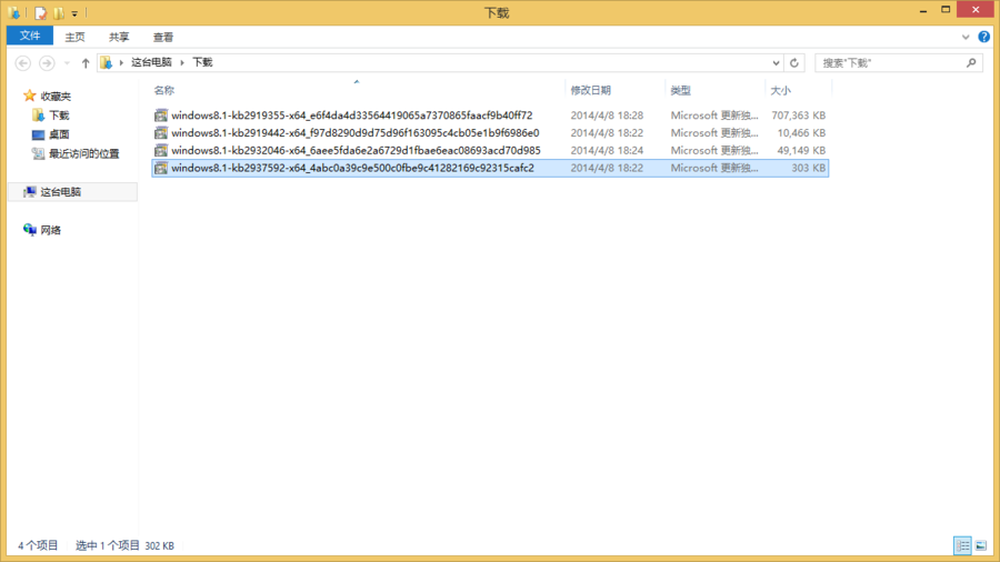Click the update package icon for kb2937592
Viewport: 1000px width, 562px height.
coord(161,168)
